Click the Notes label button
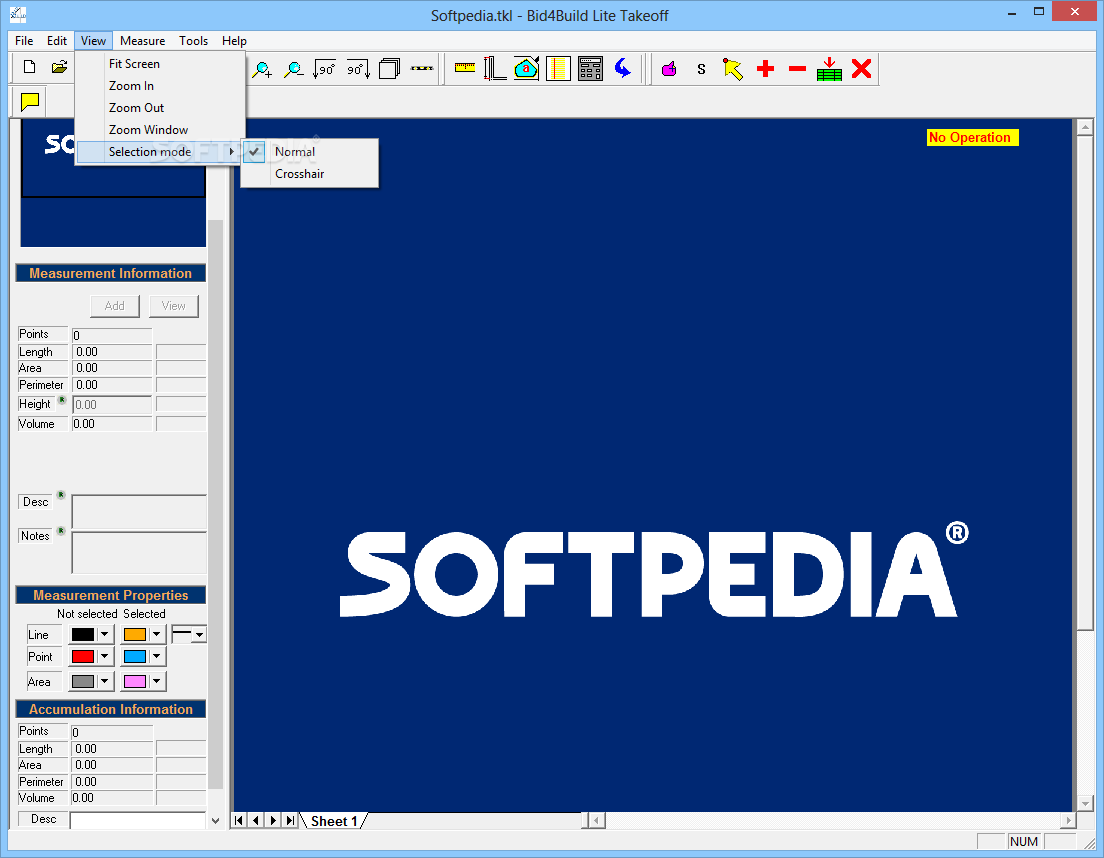The height and width of the screenshot is (858, 1104). click(35, 536)
